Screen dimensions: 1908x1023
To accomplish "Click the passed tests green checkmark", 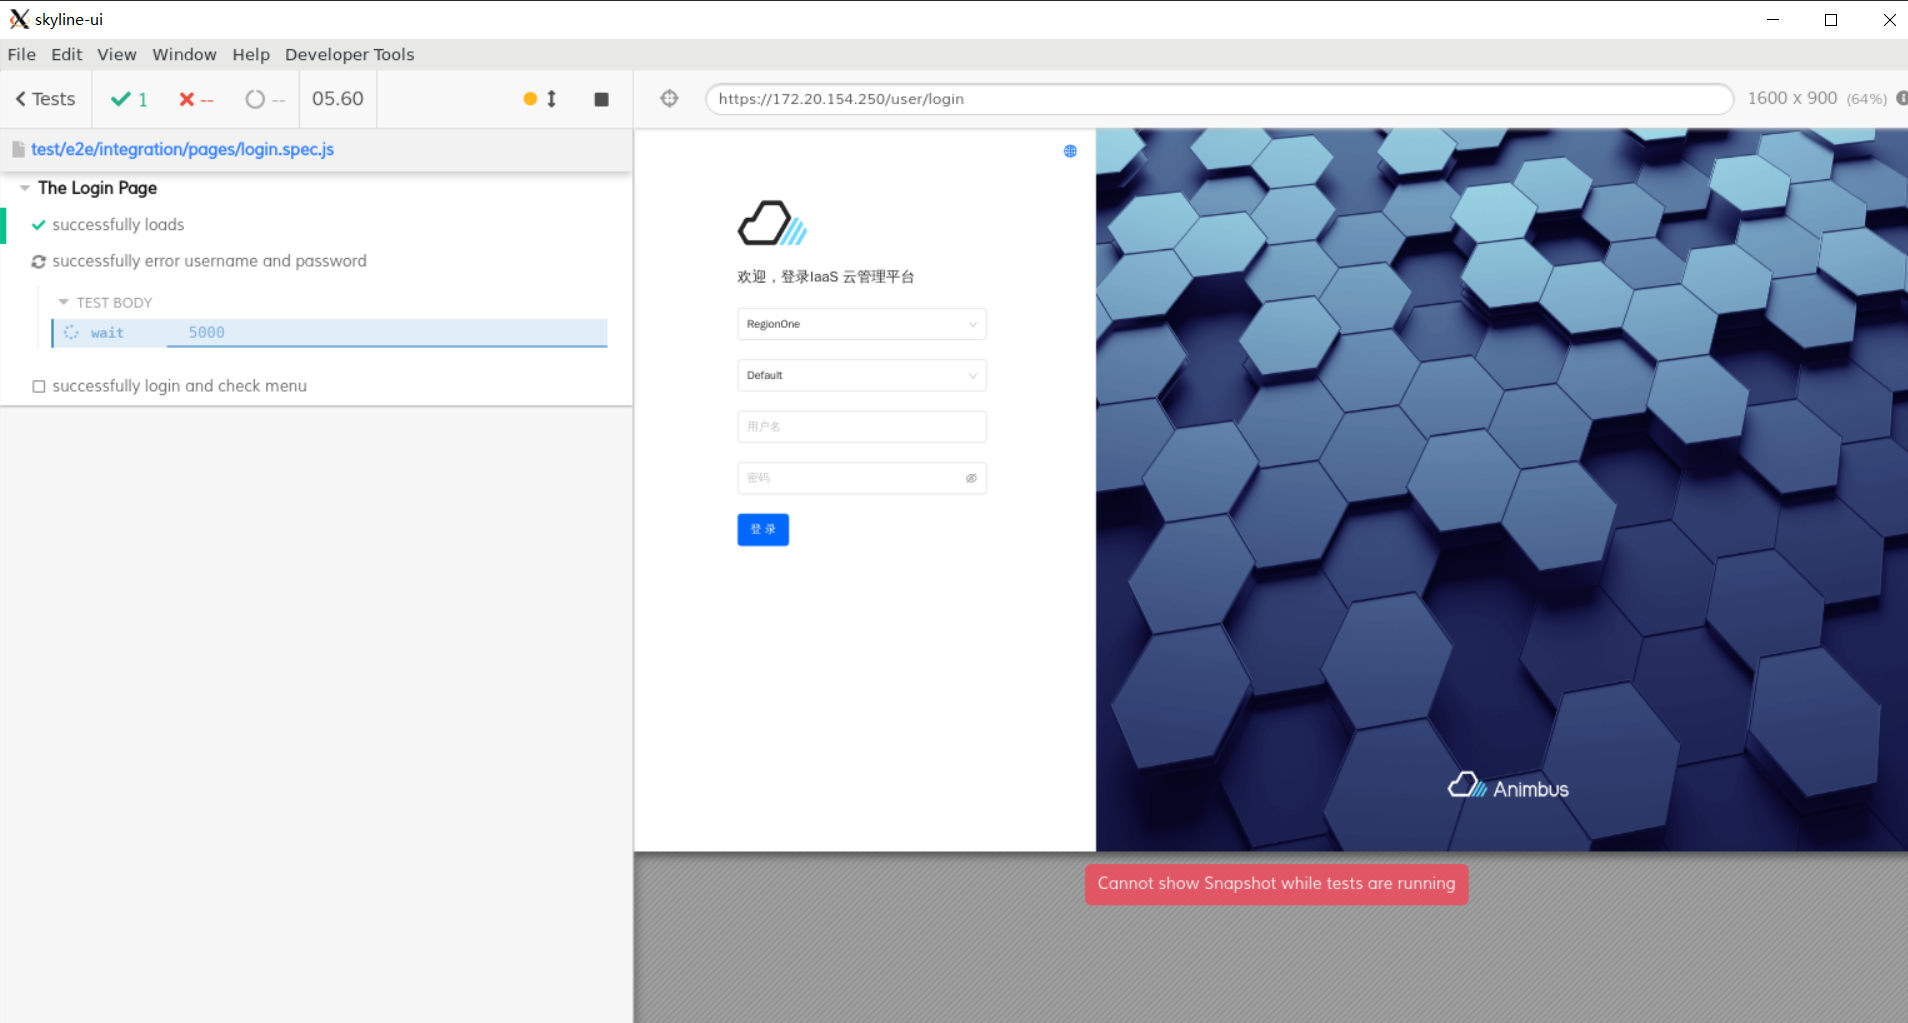I will [121, 99].
